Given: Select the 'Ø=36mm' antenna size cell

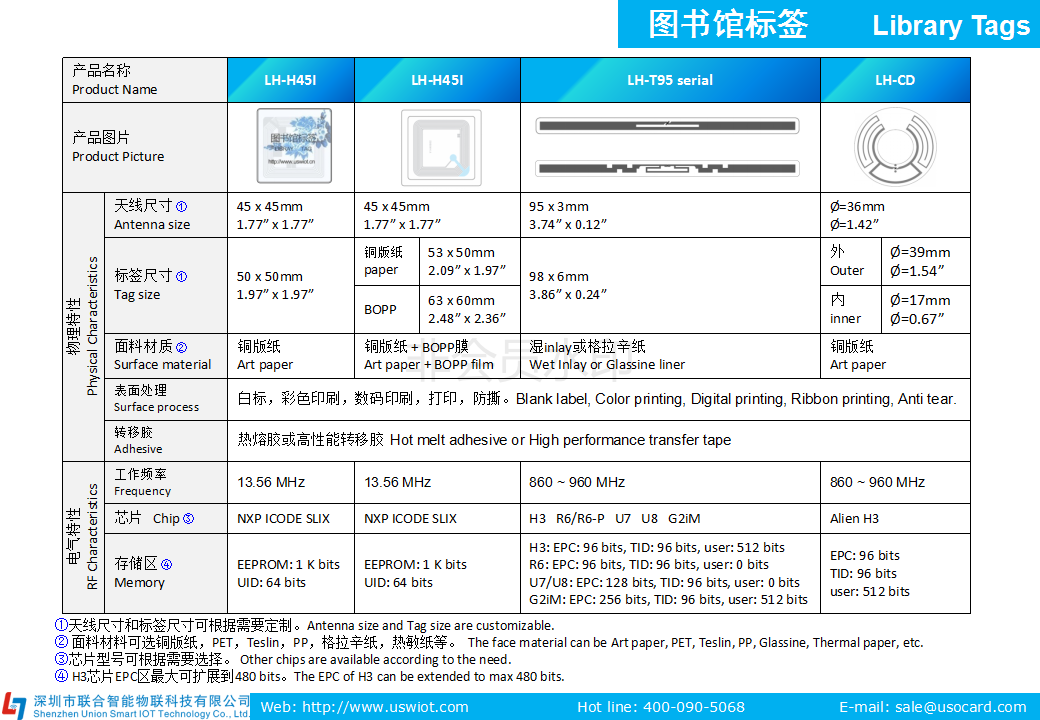Looking at the screenshot, I should coord(895,215).
